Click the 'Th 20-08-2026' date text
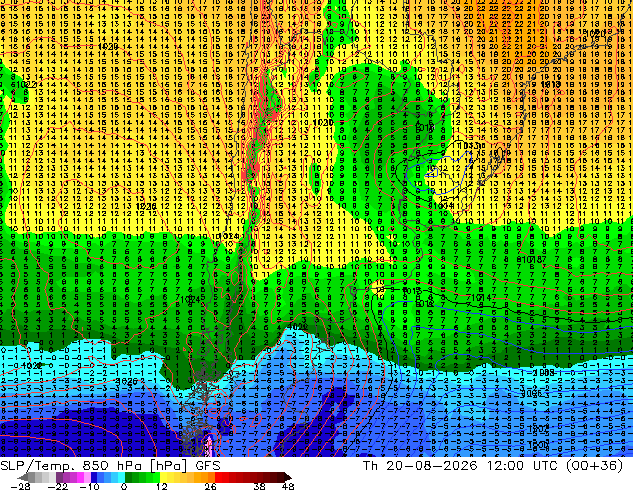634x490 pixels. coord(420,466)
